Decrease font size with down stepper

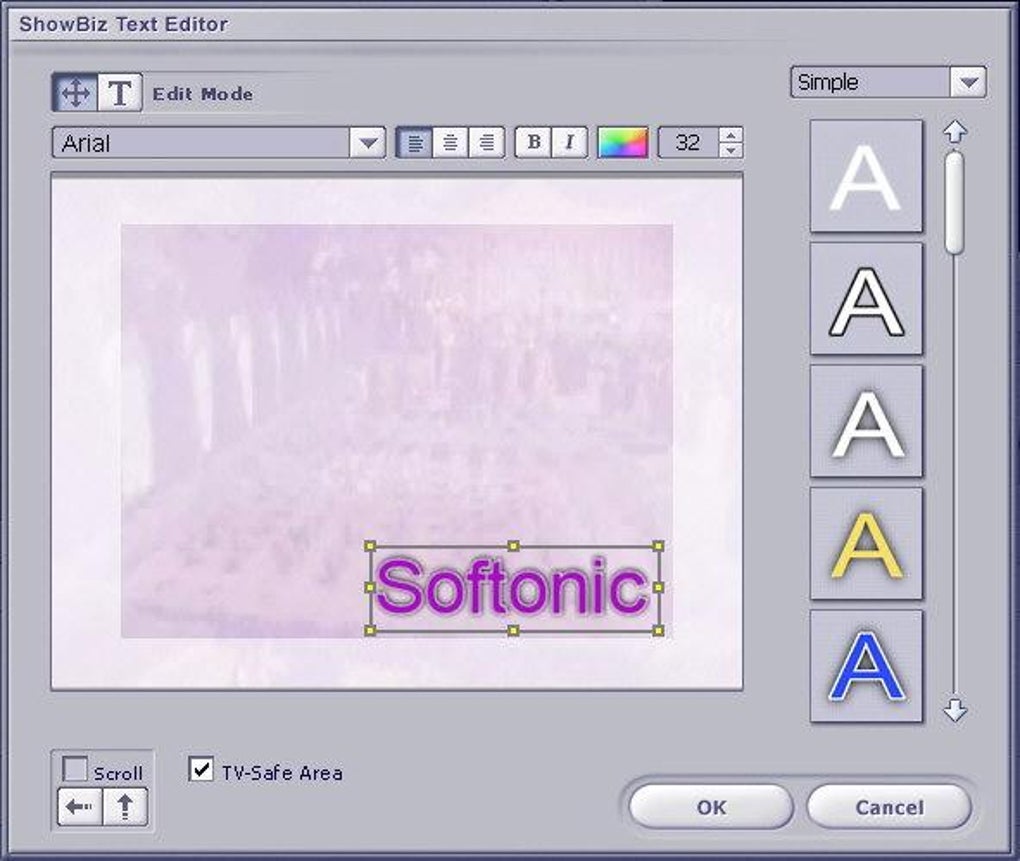pyautogui.click(x=731, y=150)
